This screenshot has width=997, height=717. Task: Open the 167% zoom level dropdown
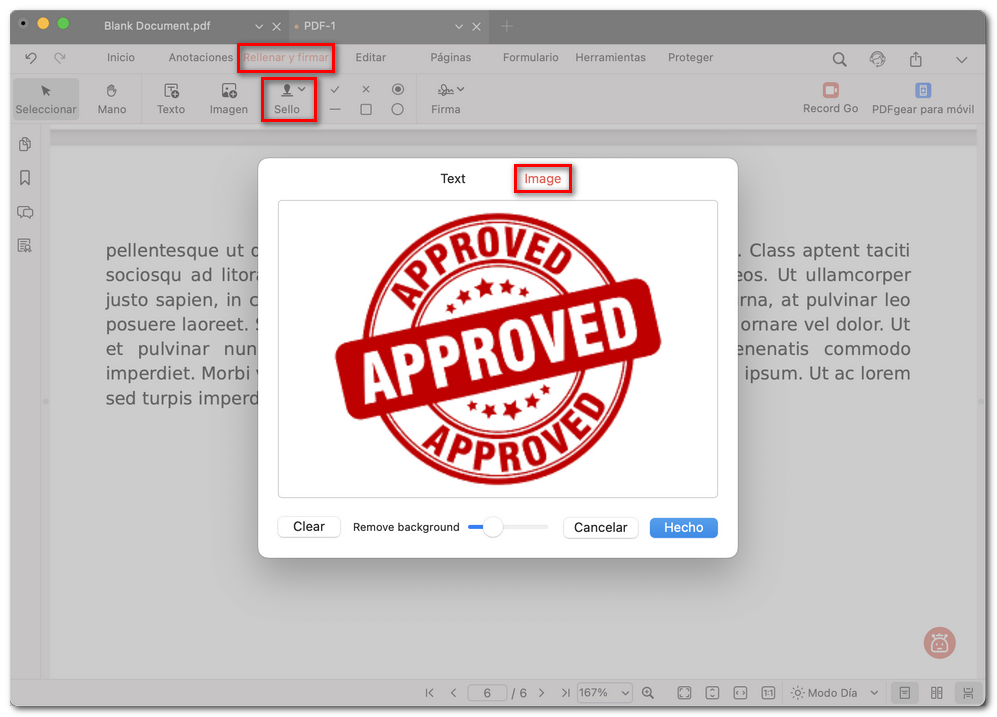coord(605,693)
